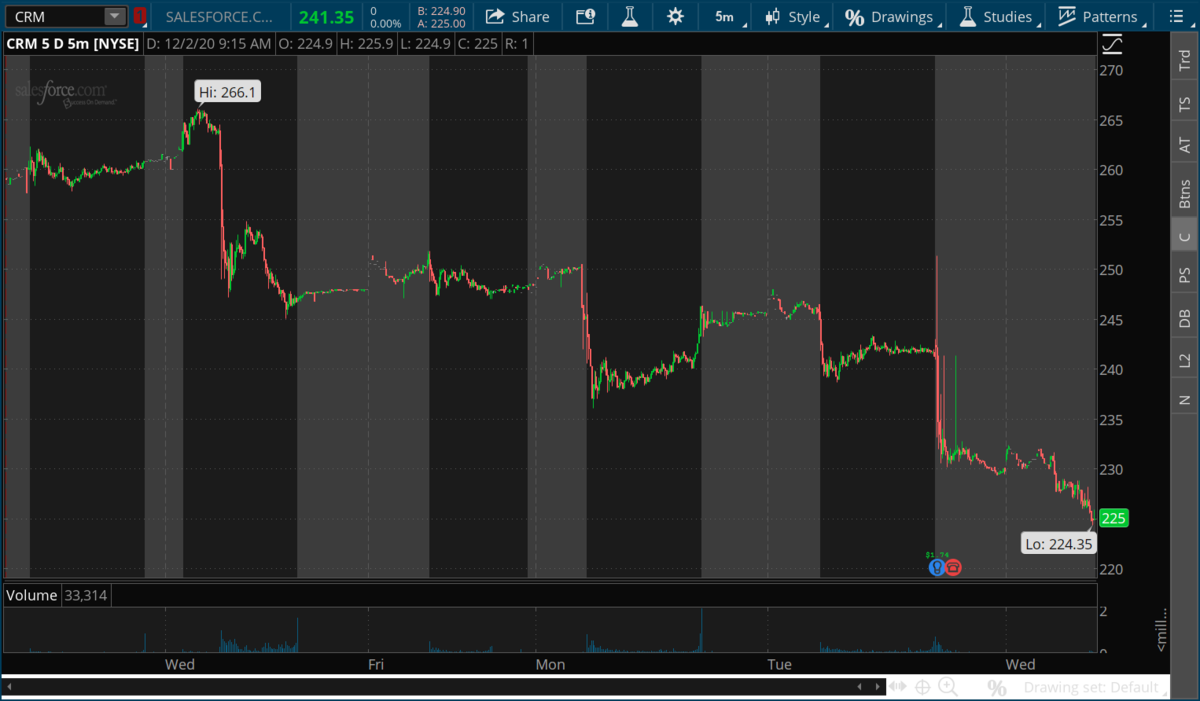Click the red link icon beside symbol box
1200x701 pixels.
pos(140,16)
